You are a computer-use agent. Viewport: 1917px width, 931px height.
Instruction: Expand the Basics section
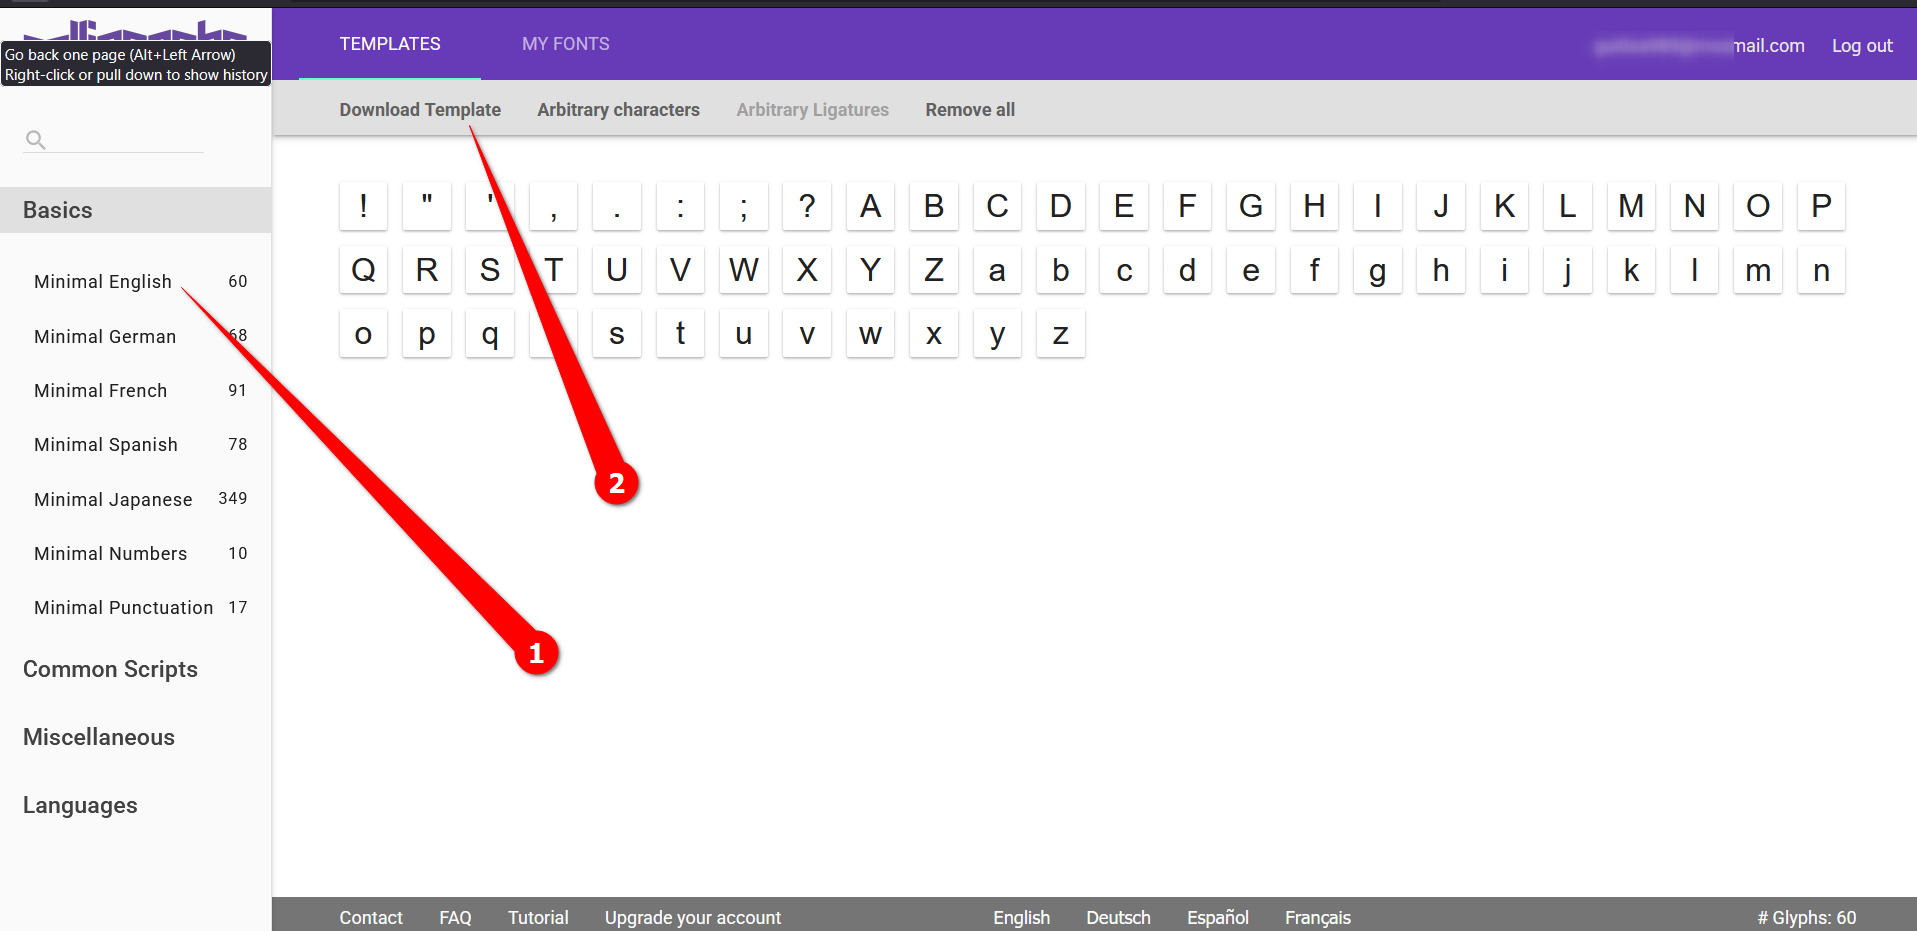click(136, 210)
